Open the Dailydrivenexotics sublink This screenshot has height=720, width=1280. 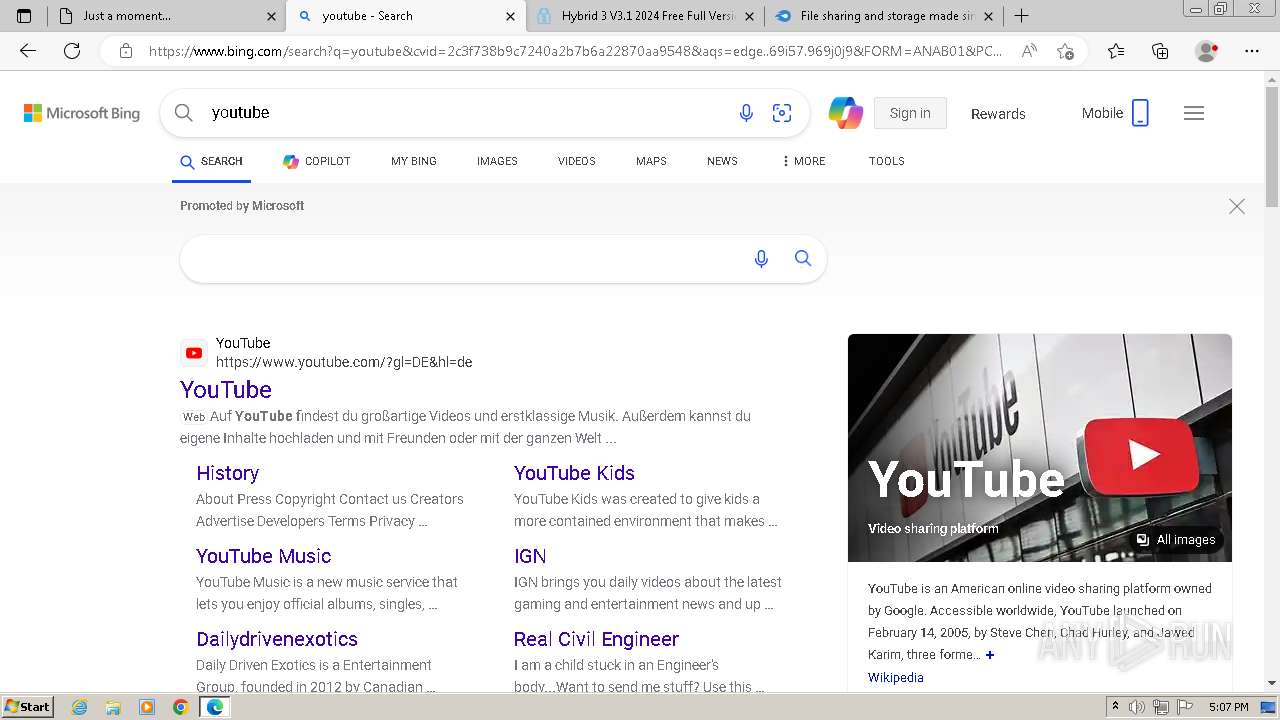pyautogui.click(x=277, y=639)
